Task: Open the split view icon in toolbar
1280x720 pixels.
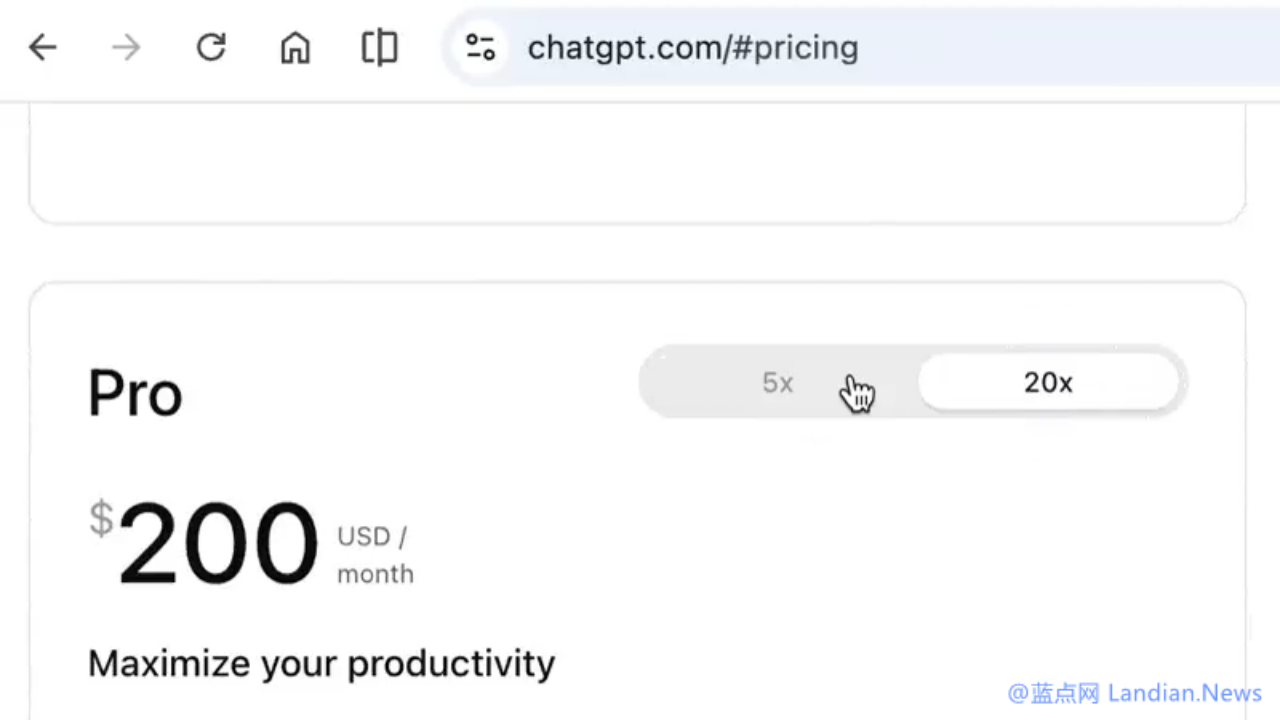Action: [379, 47]
